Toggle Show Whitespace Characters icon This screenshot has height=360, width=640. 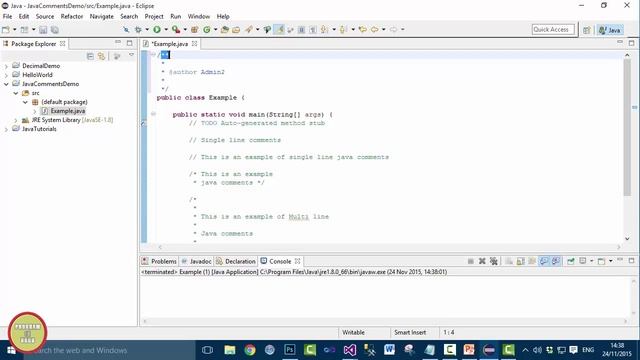pyautogui.click(x=313, y=30)
